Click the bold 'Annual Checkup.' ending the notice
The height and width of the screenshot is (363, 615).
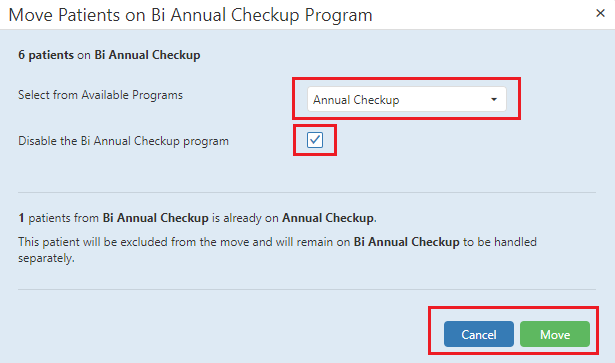pyautogui.click(x=329, y=218)
